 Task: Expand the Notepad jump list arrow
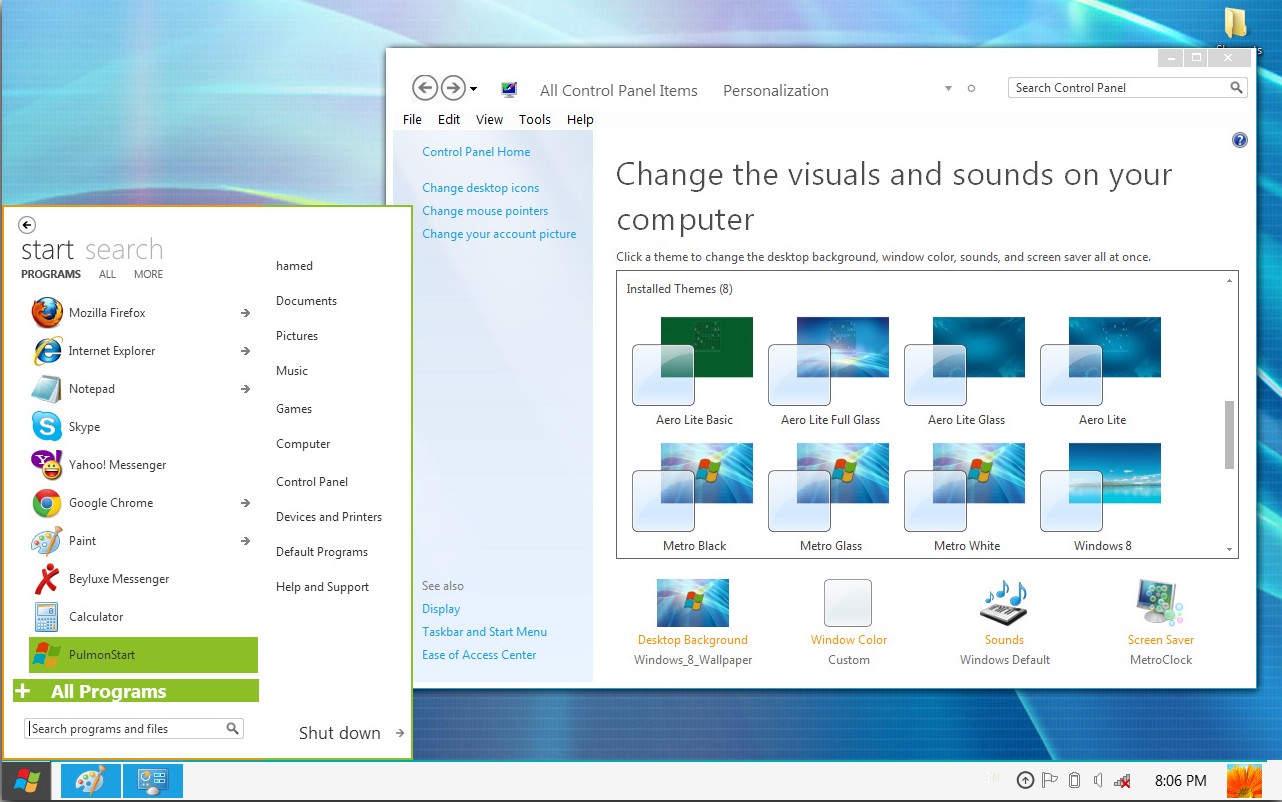pos(245,389)
